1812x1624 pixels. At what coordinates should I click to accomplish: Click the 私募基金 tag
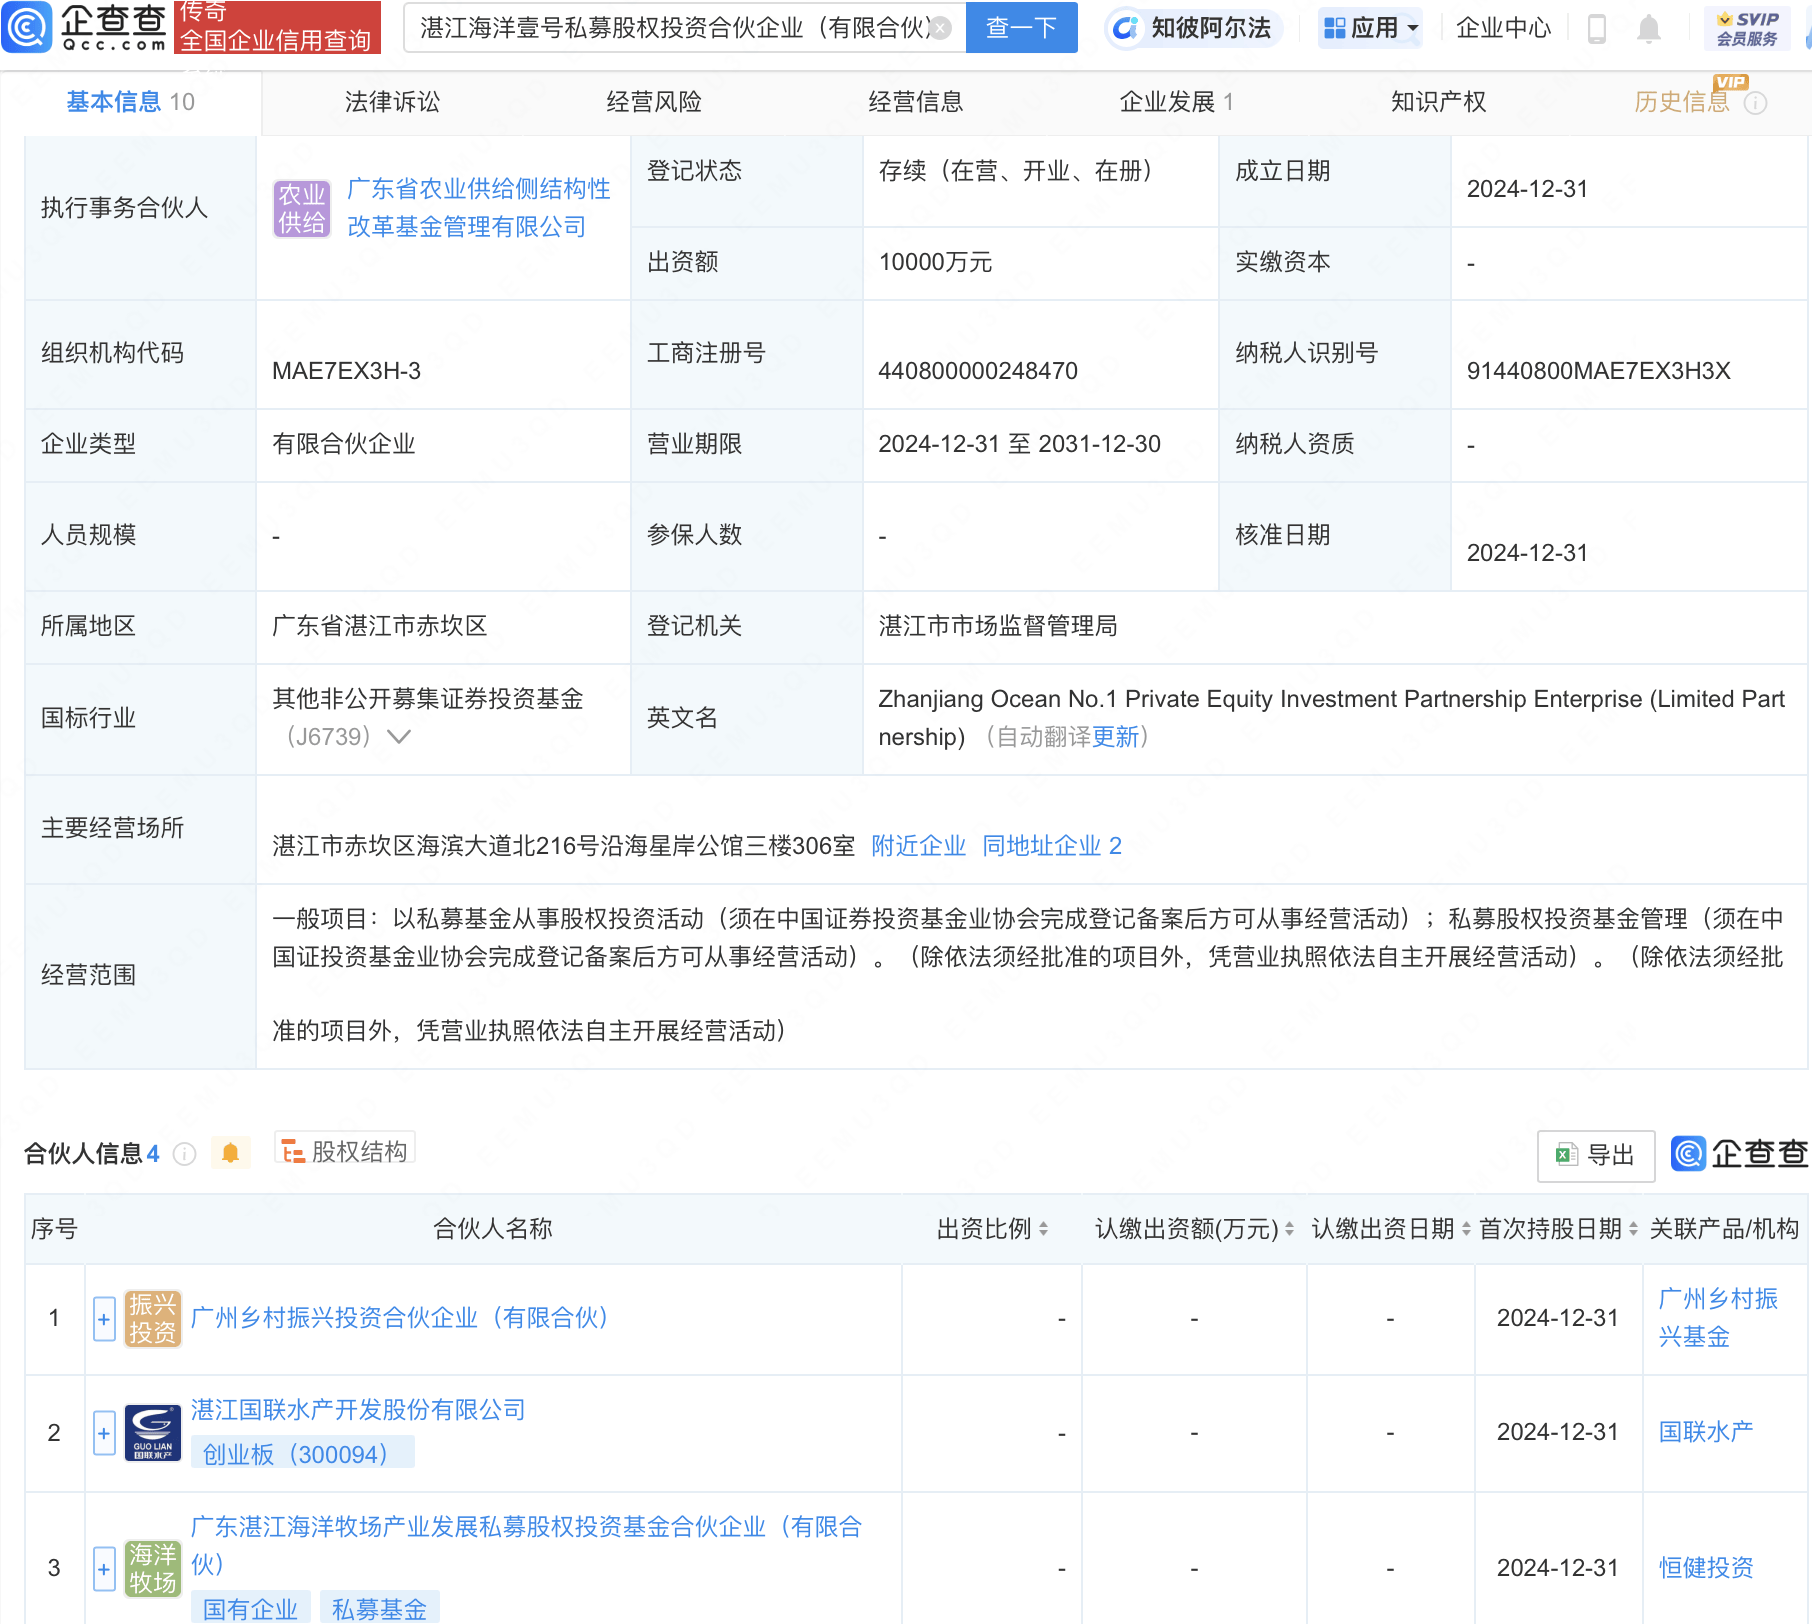(379, 1609)
